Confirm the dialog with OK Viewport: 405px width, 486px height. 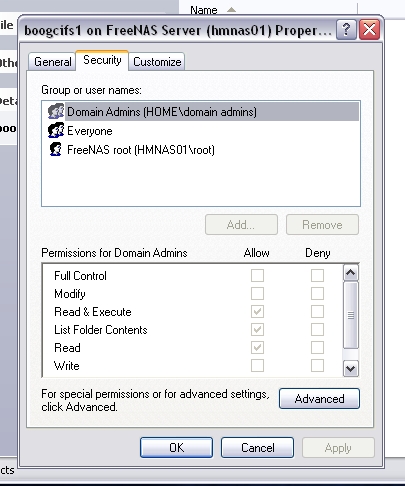pos(176,448)
